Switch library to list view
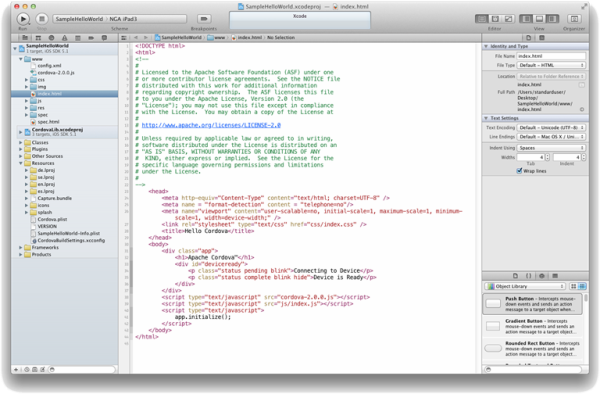Image resolution: width=600 pixels, height=394 pixels. click(x=582, y=286)
